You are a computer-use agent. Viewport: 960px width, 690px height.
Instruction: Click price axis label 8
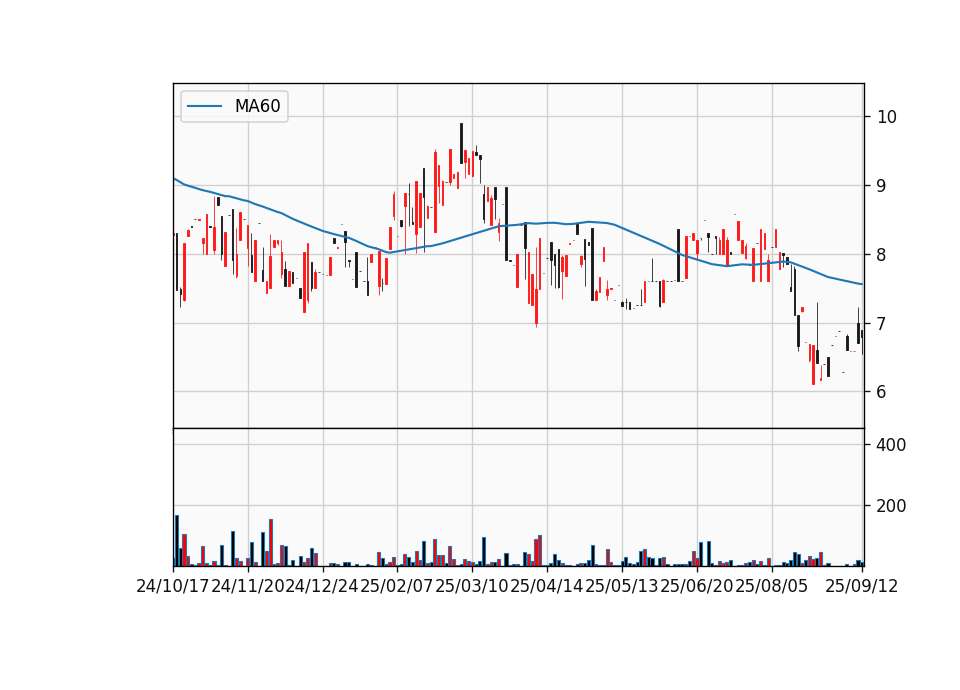point(881,255)
